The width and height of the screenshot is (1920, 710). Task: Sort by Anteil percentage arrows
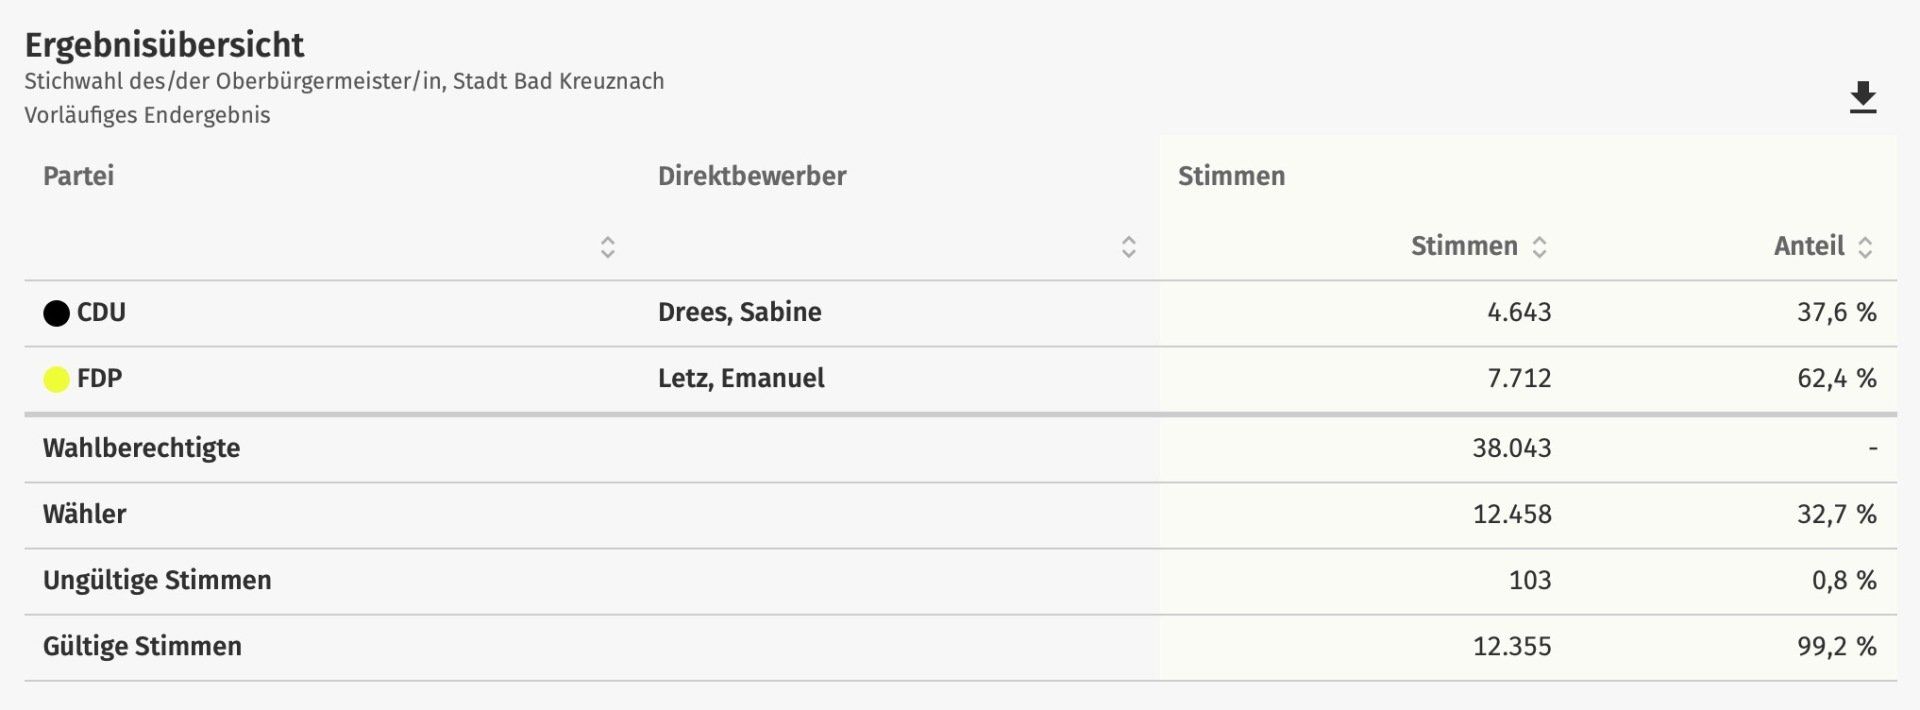[x=1865, y=247]
